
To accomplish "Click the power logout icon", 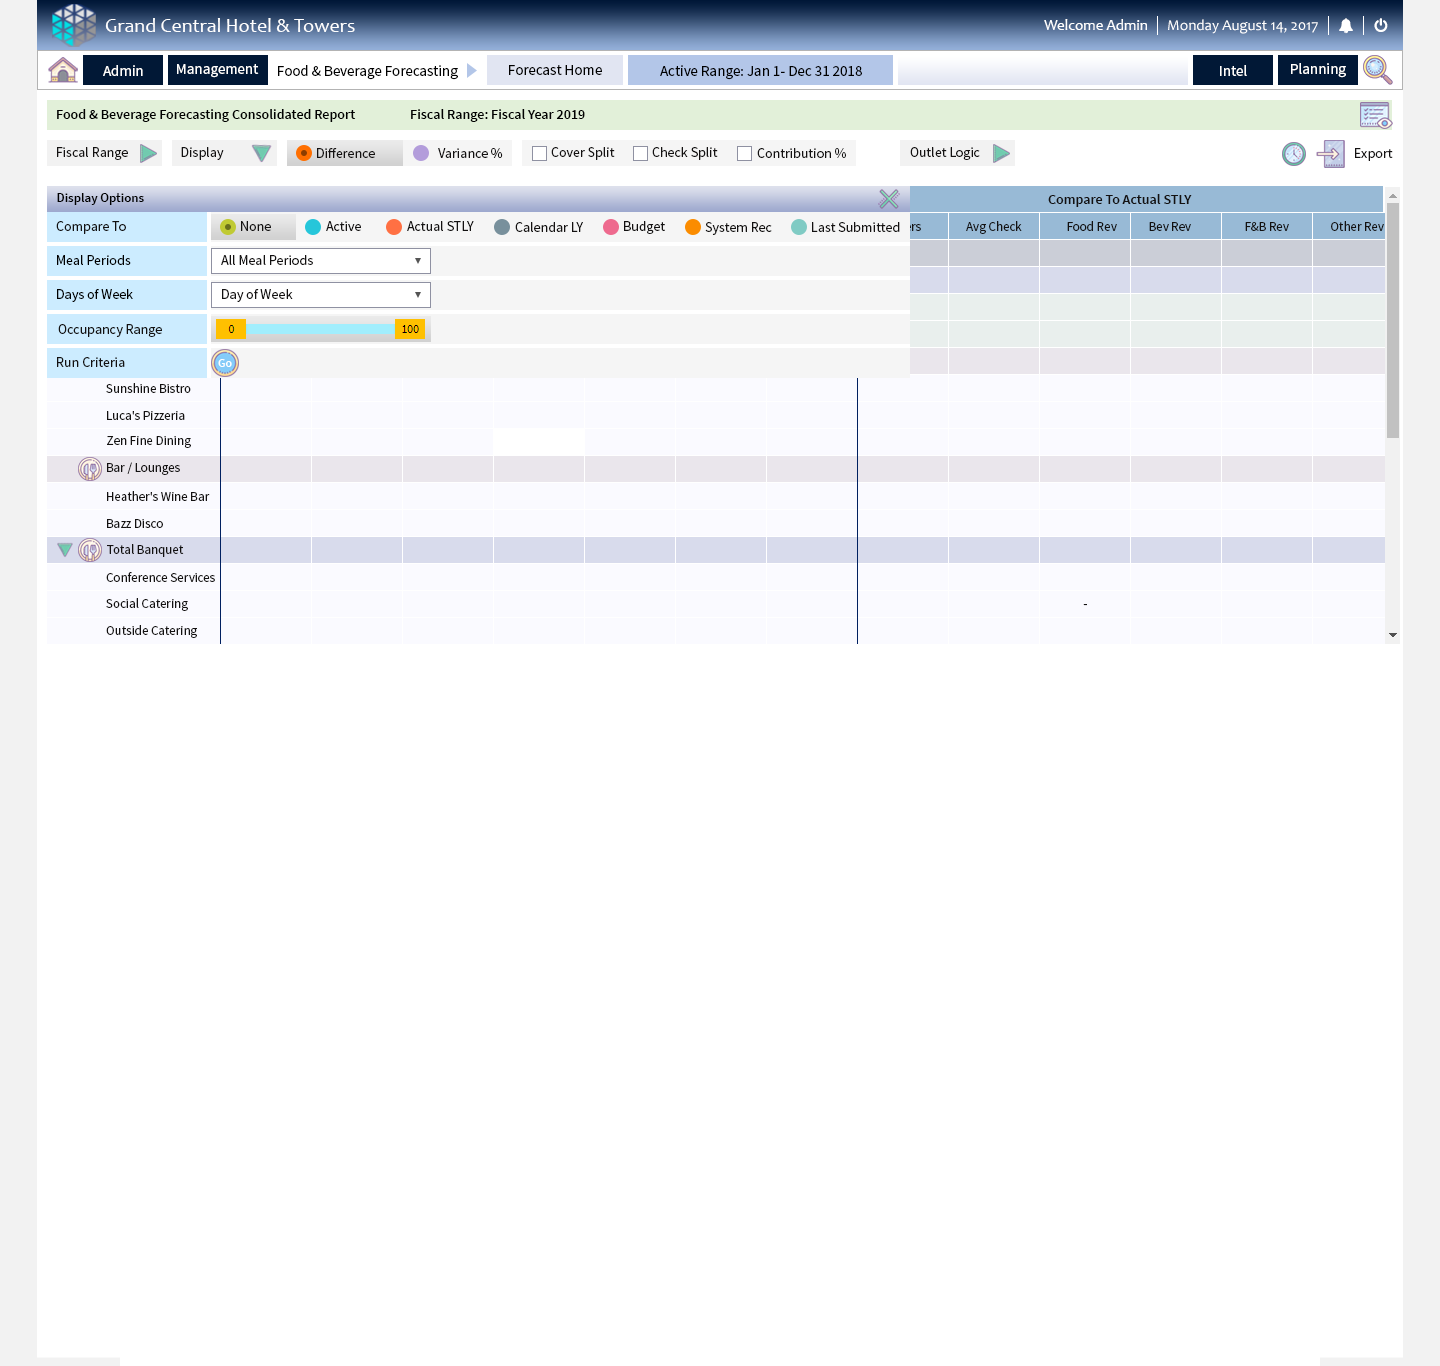I will pos(1381,26).
